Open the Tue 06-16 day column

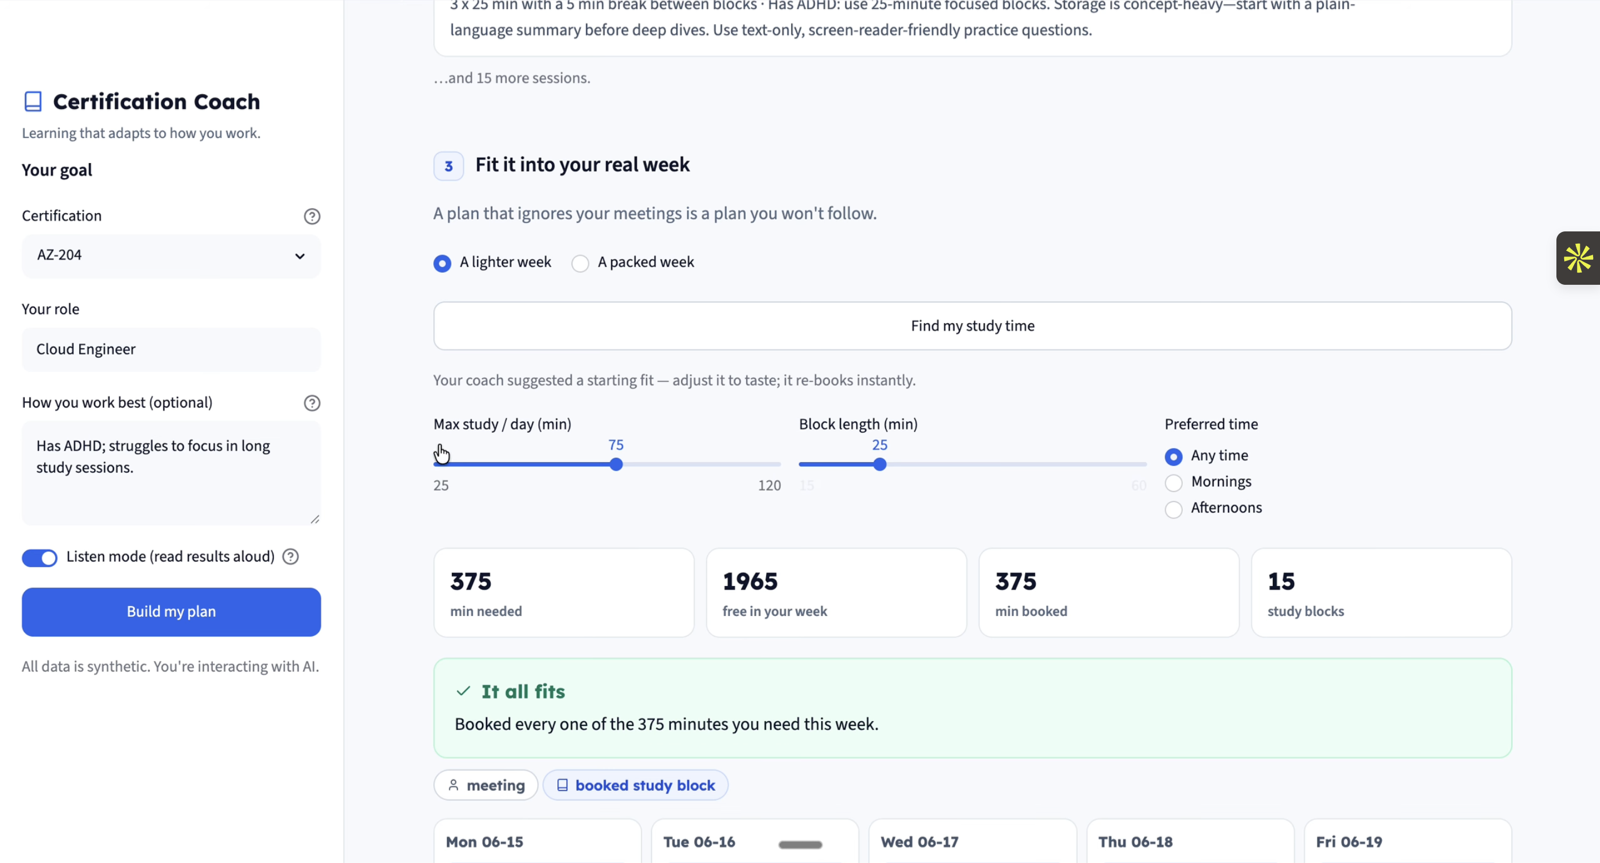(x=755, y=841)
